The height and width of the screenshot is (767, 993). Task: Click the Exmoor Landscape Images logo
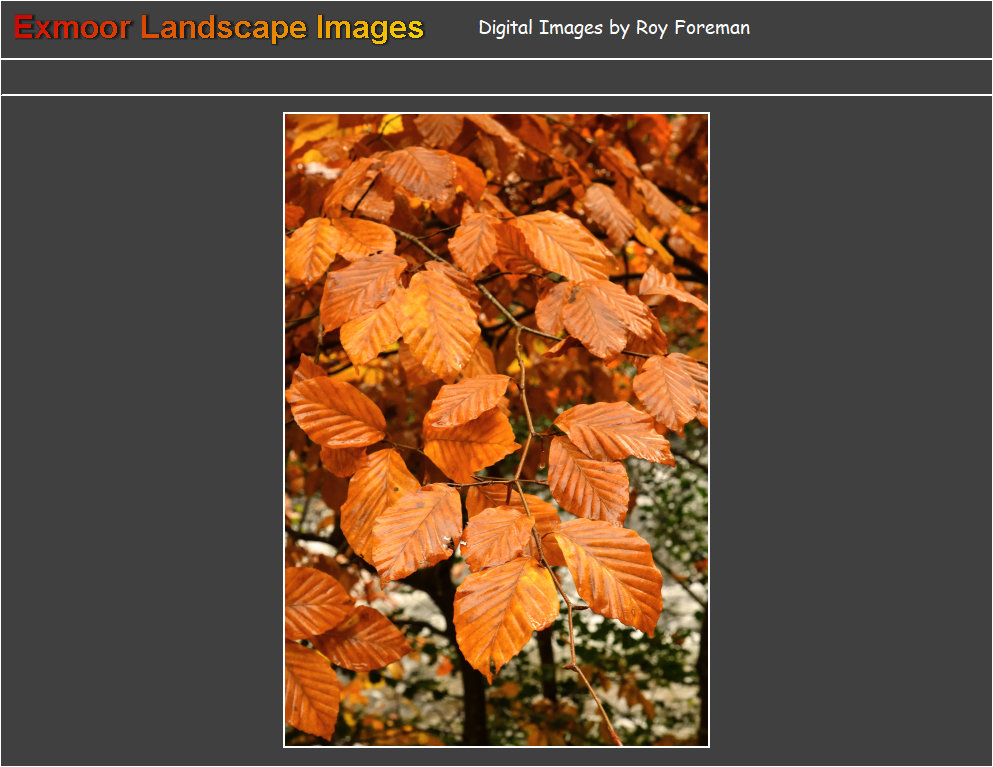[219, 28]
